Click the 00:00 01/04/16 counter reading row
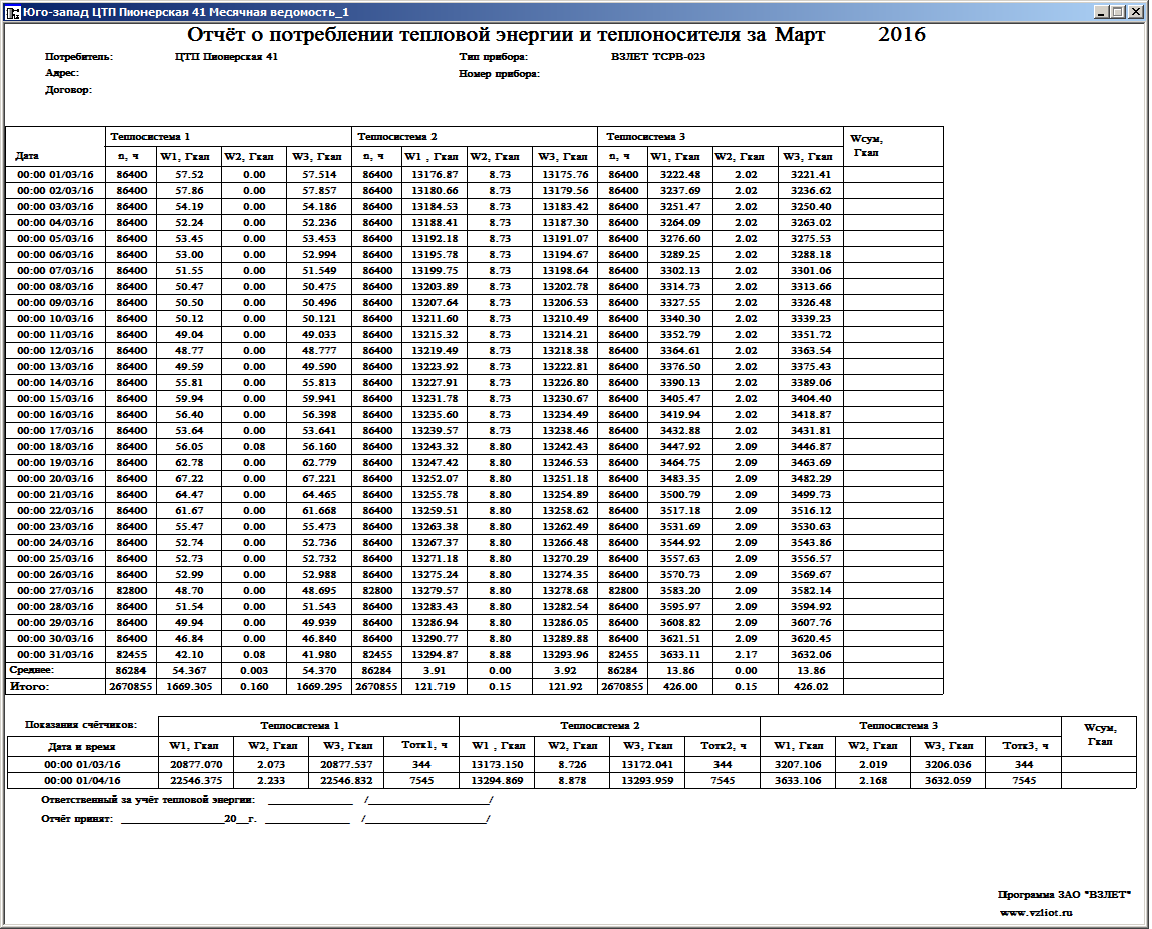This screenshot has width=1152, height=929. coord(82,780)
